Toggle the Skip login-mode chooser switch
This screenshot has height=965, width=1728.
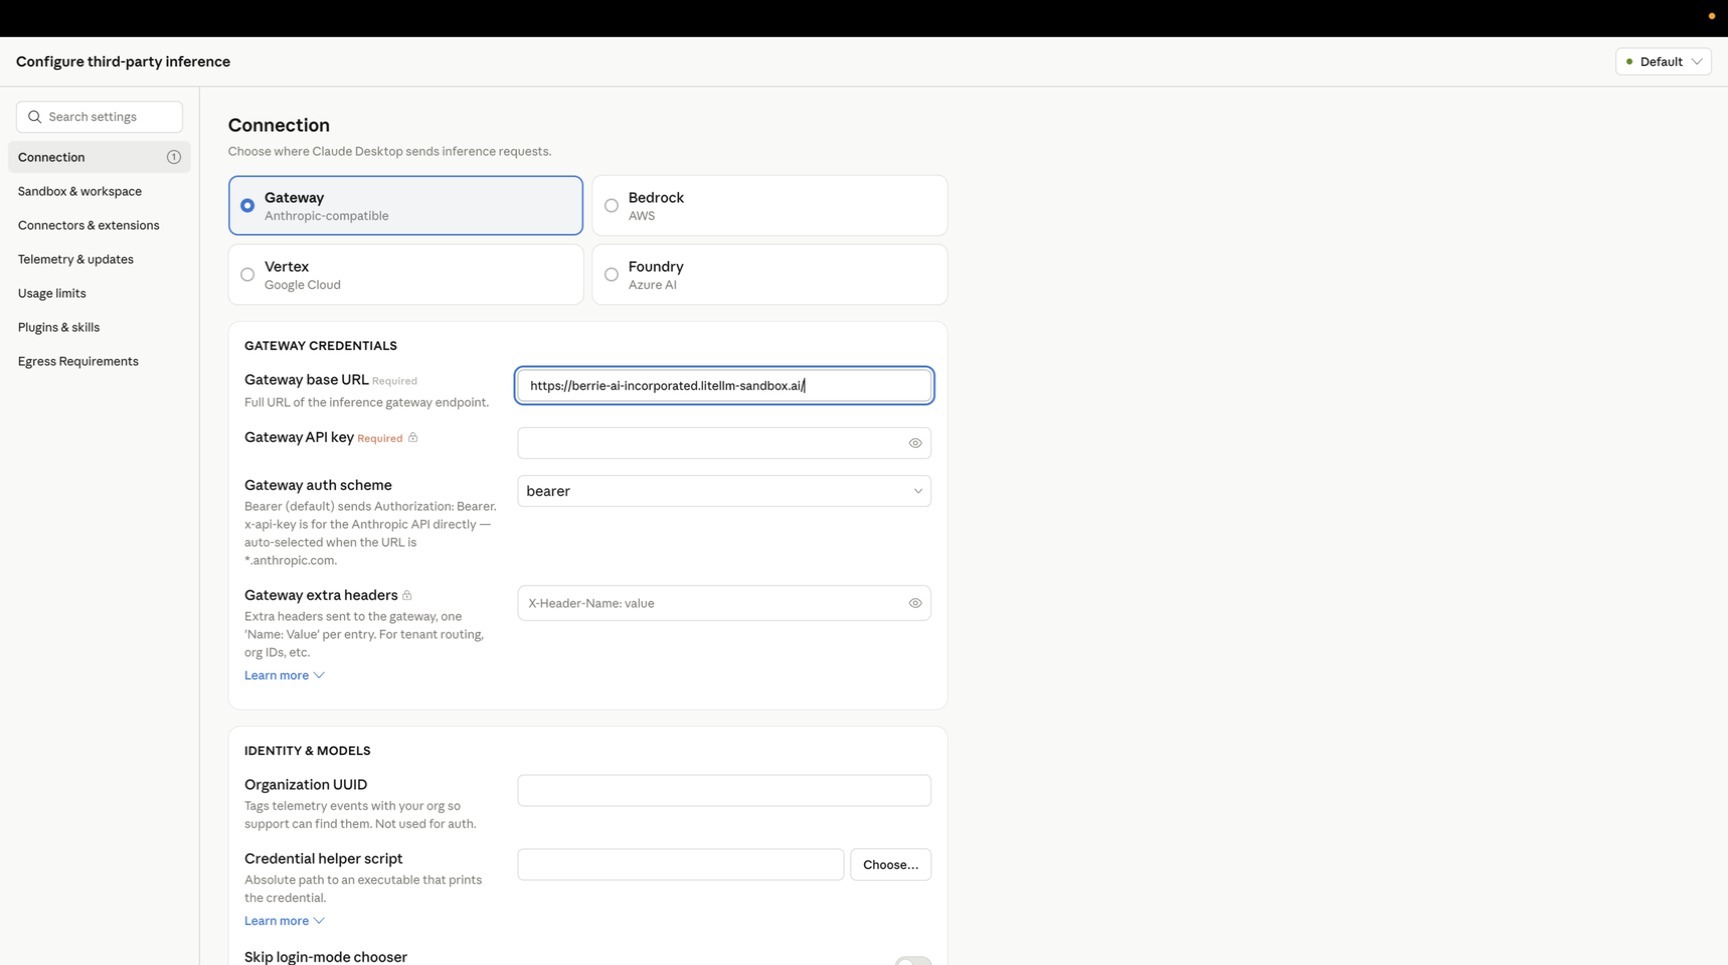tap(913, 960)
